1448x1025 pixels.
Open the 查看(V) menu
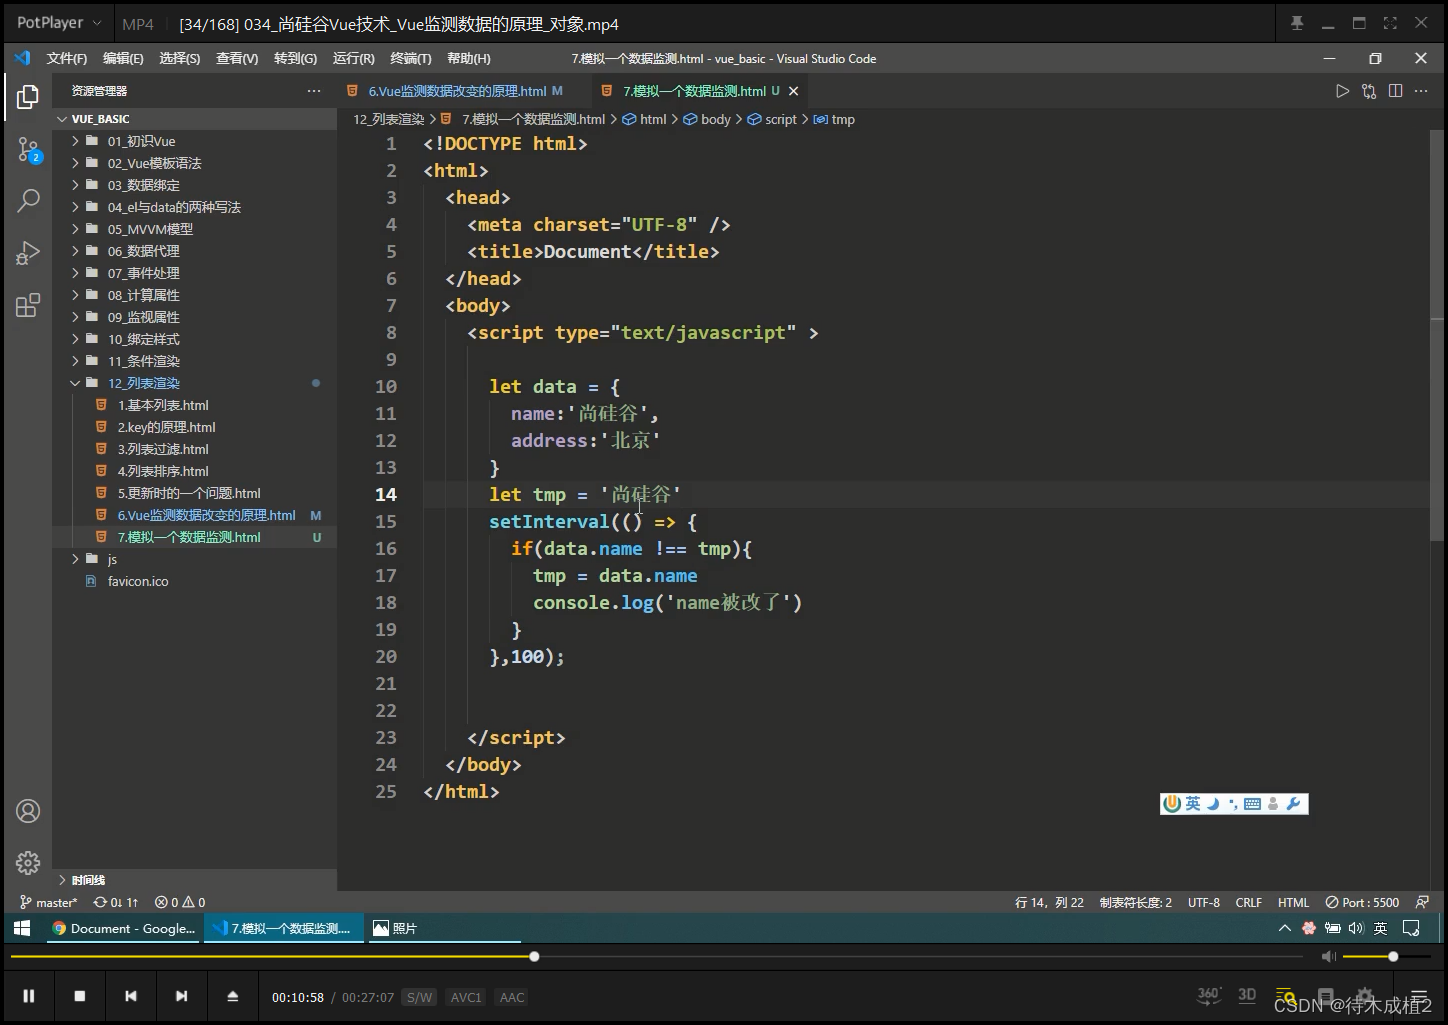(237, 59)
